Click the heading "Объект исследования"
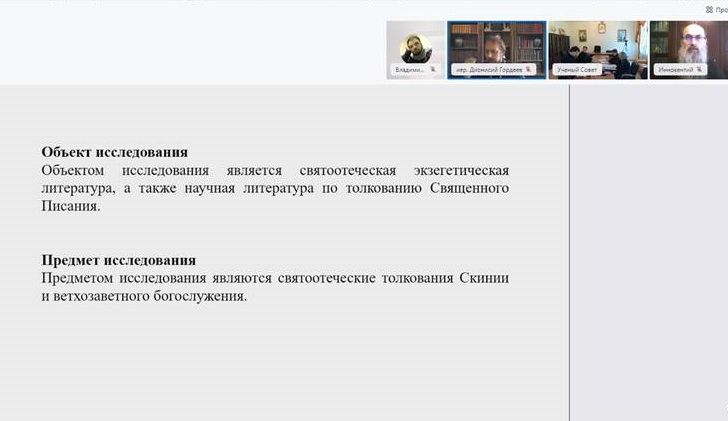728x421 pixels. tap(114, 152)
